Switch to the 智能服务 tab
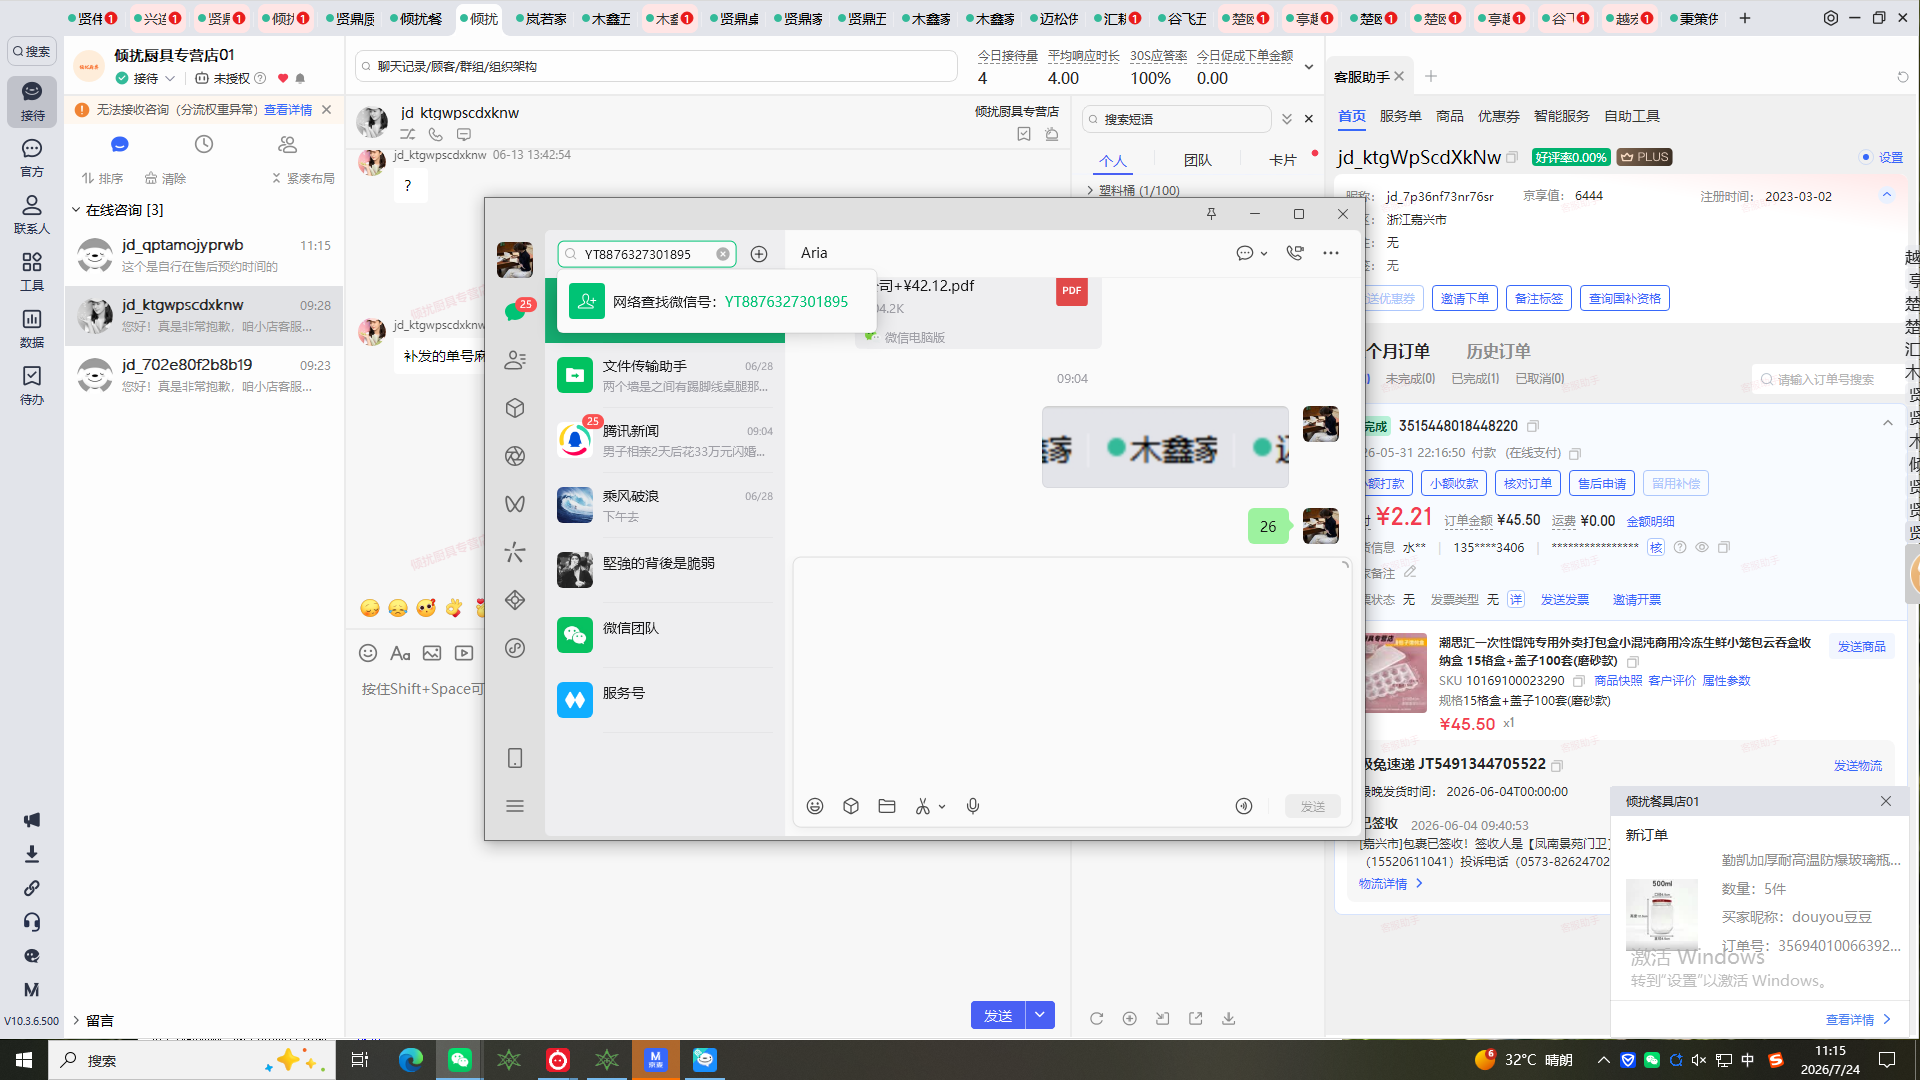The height and width of the screenshot is (1080, 1920). (1561, 116)
